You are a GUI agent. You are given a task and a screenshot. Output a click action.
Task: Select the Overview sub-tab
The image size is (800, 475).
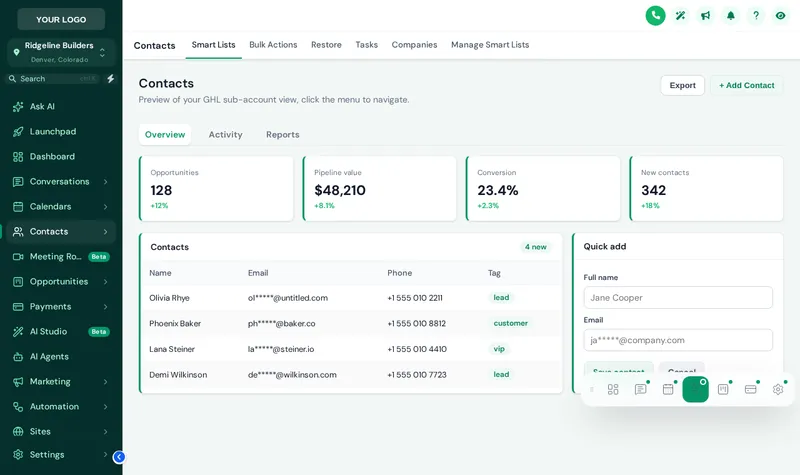pyautogui.click(x=165, y=135)
